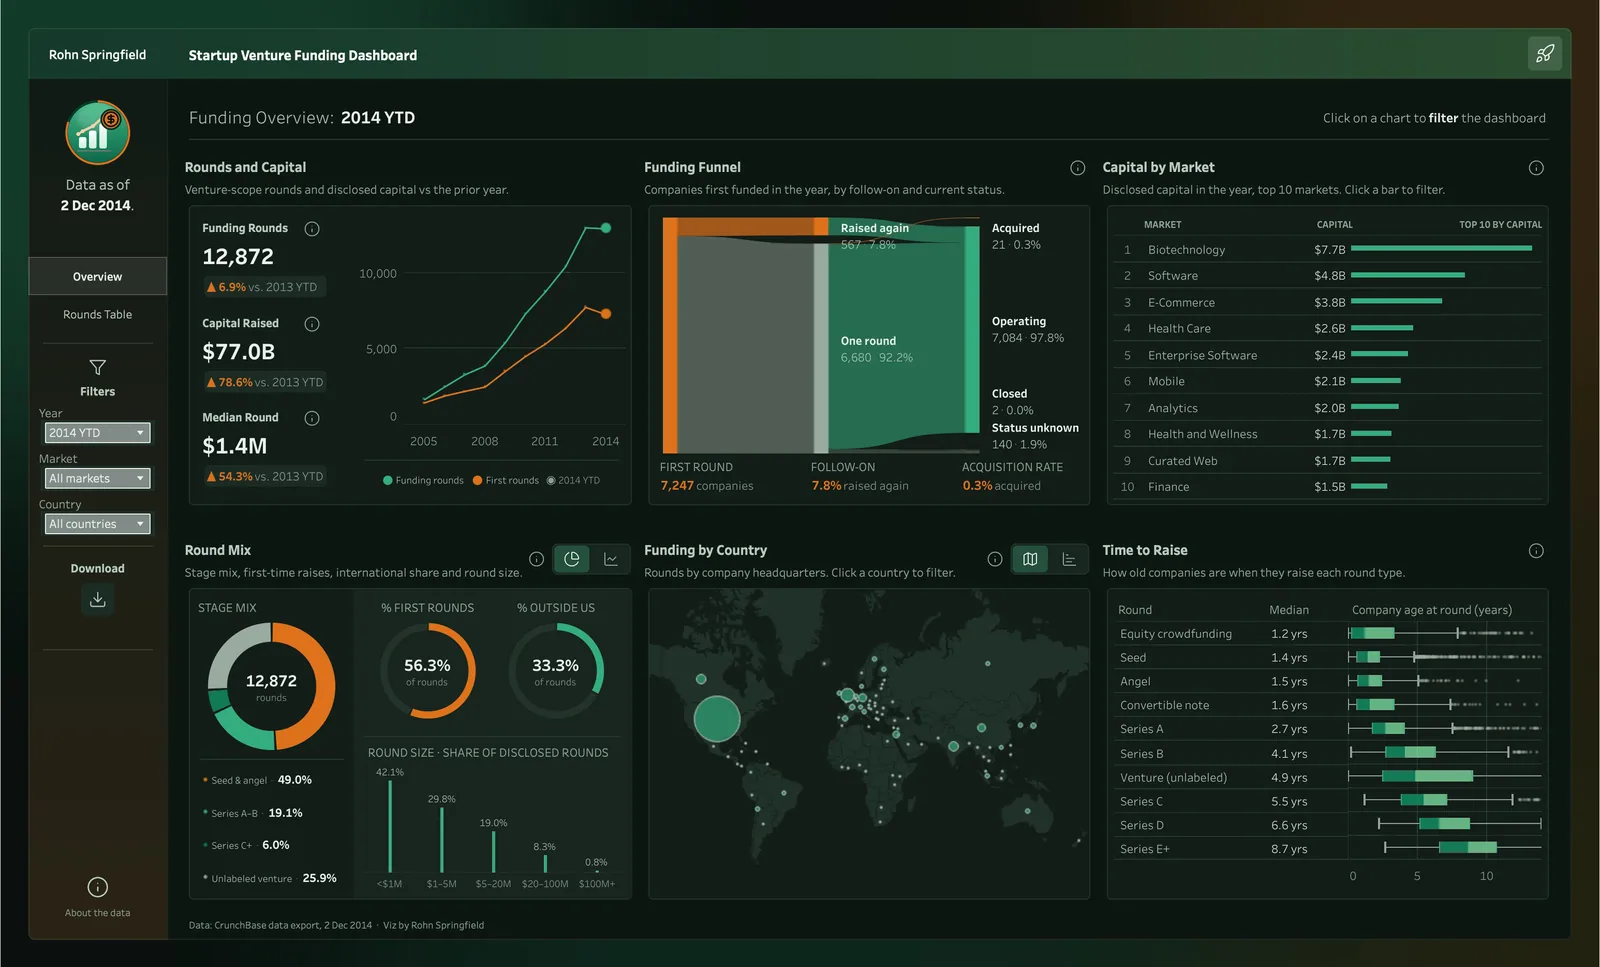Filter by the Biotechnology market bar
The width and height of the screenshot is (1600, 967).
[x=1441, y=248]
